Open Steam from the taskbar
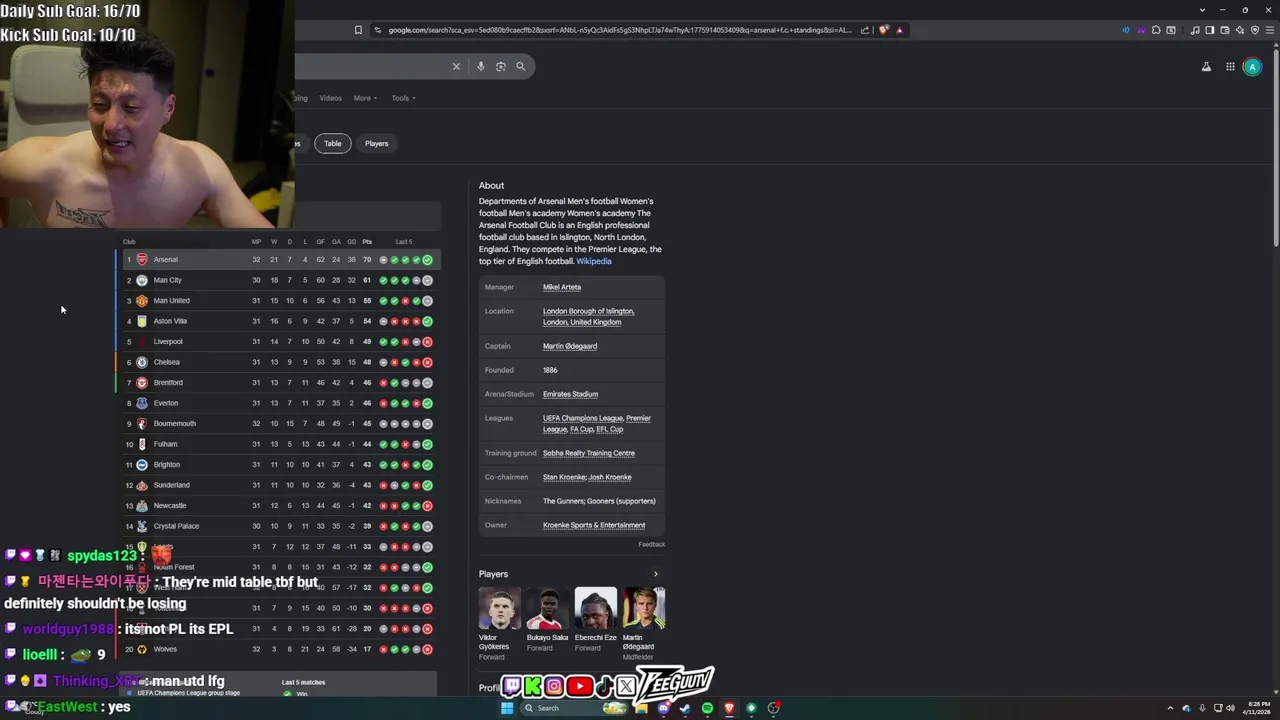Image resolution: width=1280 pixels, height=720 pixels. point(685,708)
